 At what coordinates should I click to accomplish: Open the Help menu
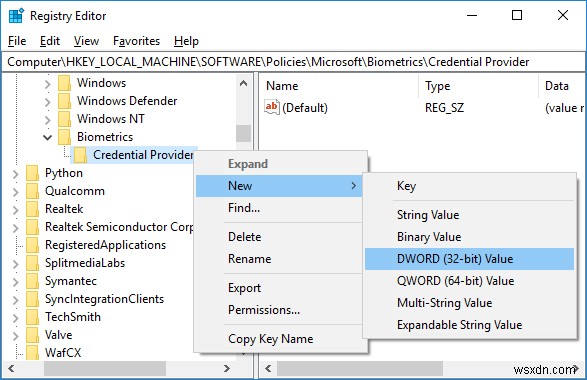click(x=186, y=41)
